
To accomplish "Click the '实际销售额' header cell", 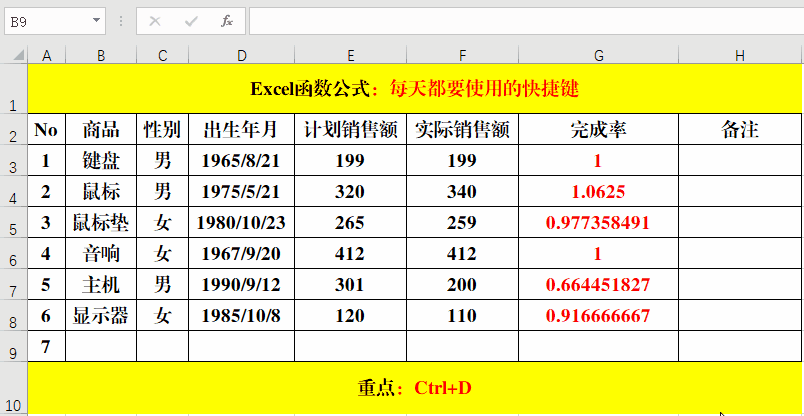I will [463, 130].
